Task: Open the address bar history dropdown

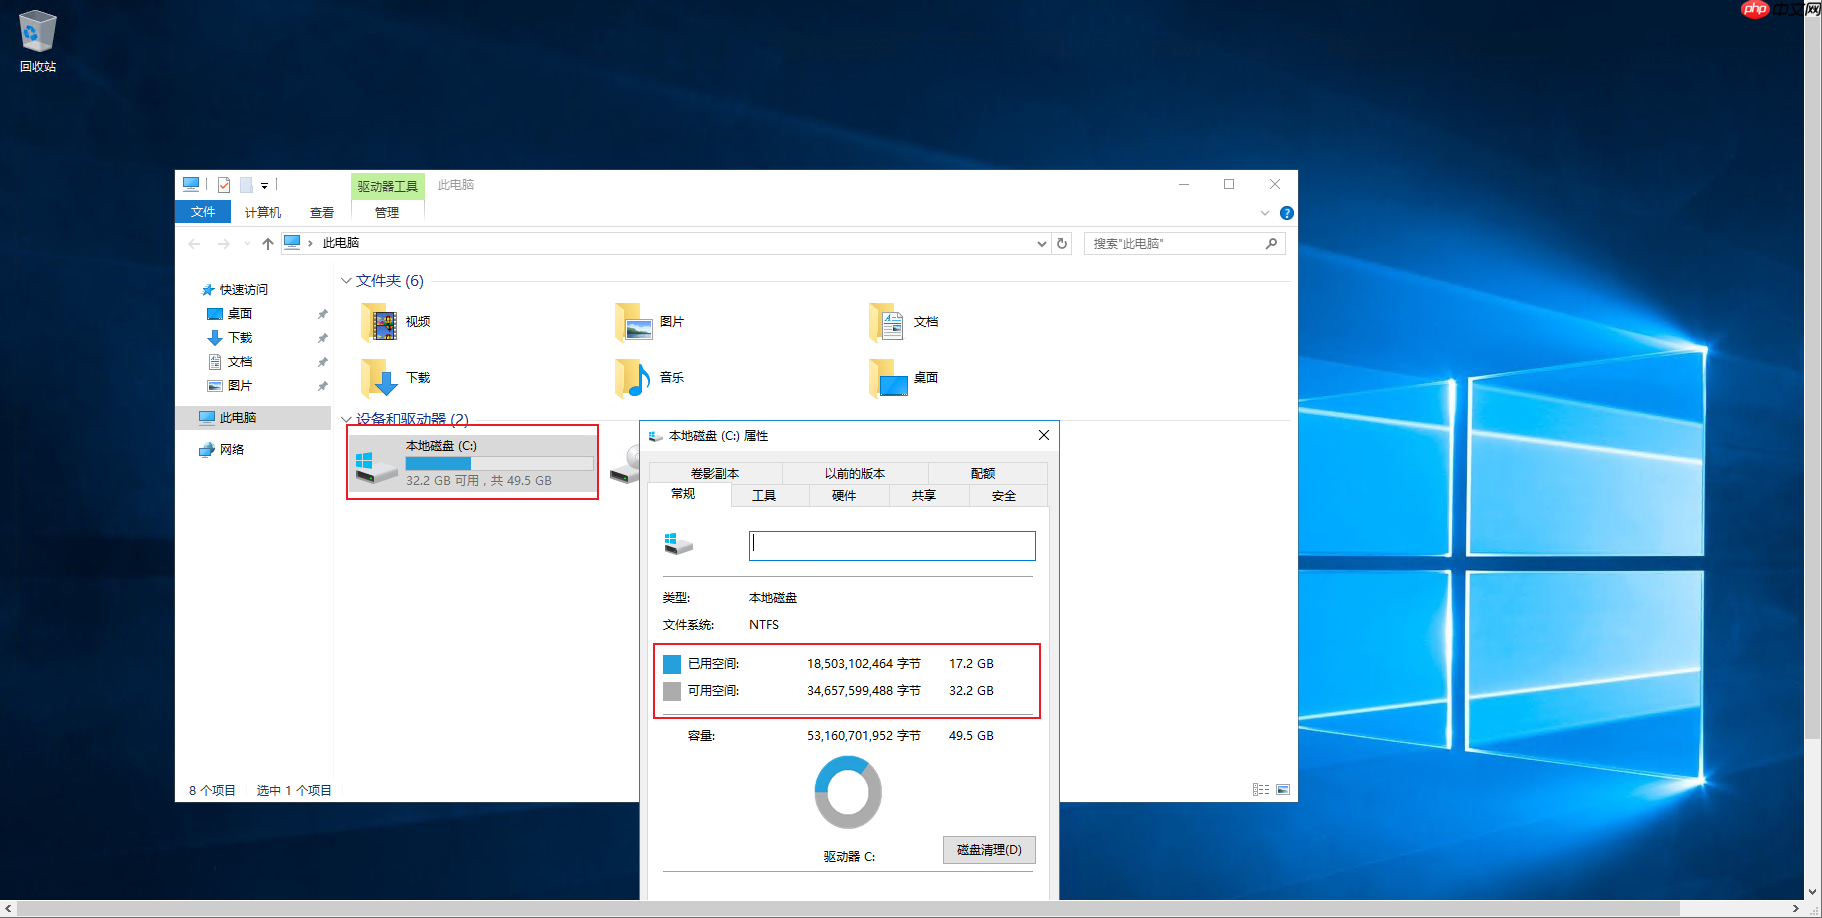Action: click(1041, 243)
